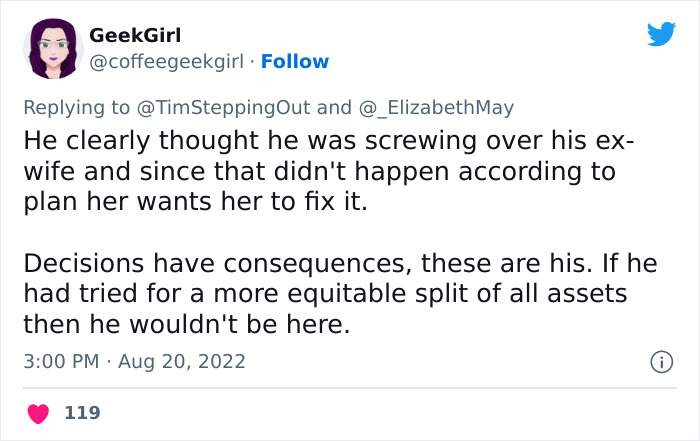This screenshot has width=700, height=441.
Task: Like the tweet with the heart icon
Action: 38,412
